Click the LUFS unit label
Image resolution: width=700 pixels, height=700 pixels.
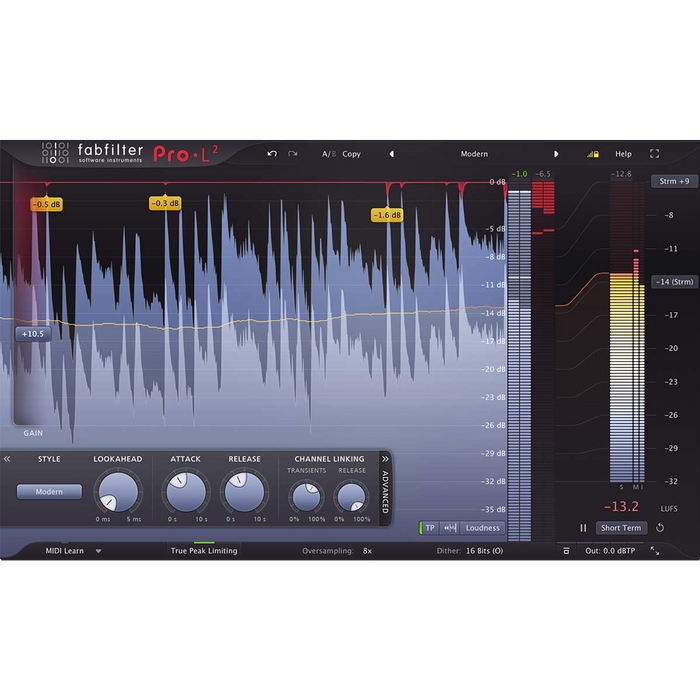[669, 508]
